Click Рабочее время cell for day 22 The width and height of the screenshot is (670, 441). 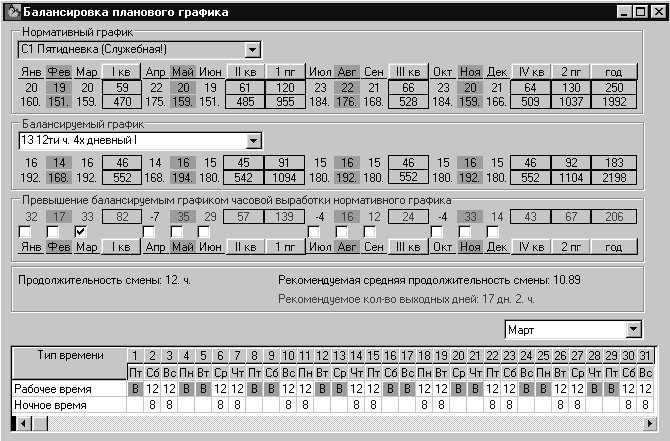tap(492, 389)
